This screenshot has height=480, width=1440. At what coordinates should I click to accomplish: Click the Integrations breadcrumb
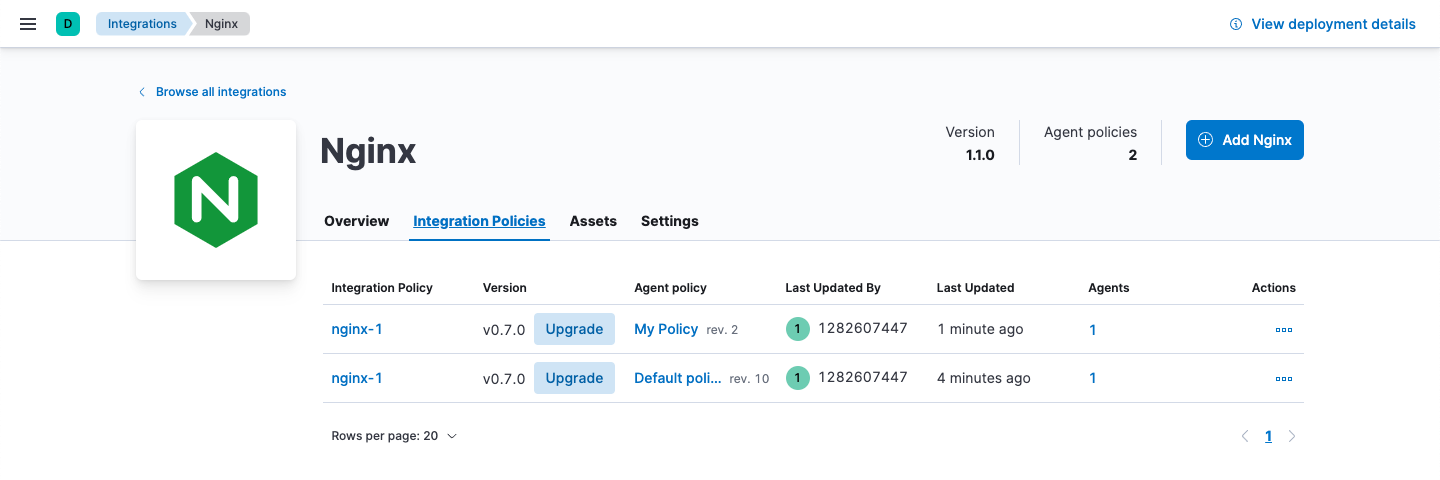click(142, 24)
